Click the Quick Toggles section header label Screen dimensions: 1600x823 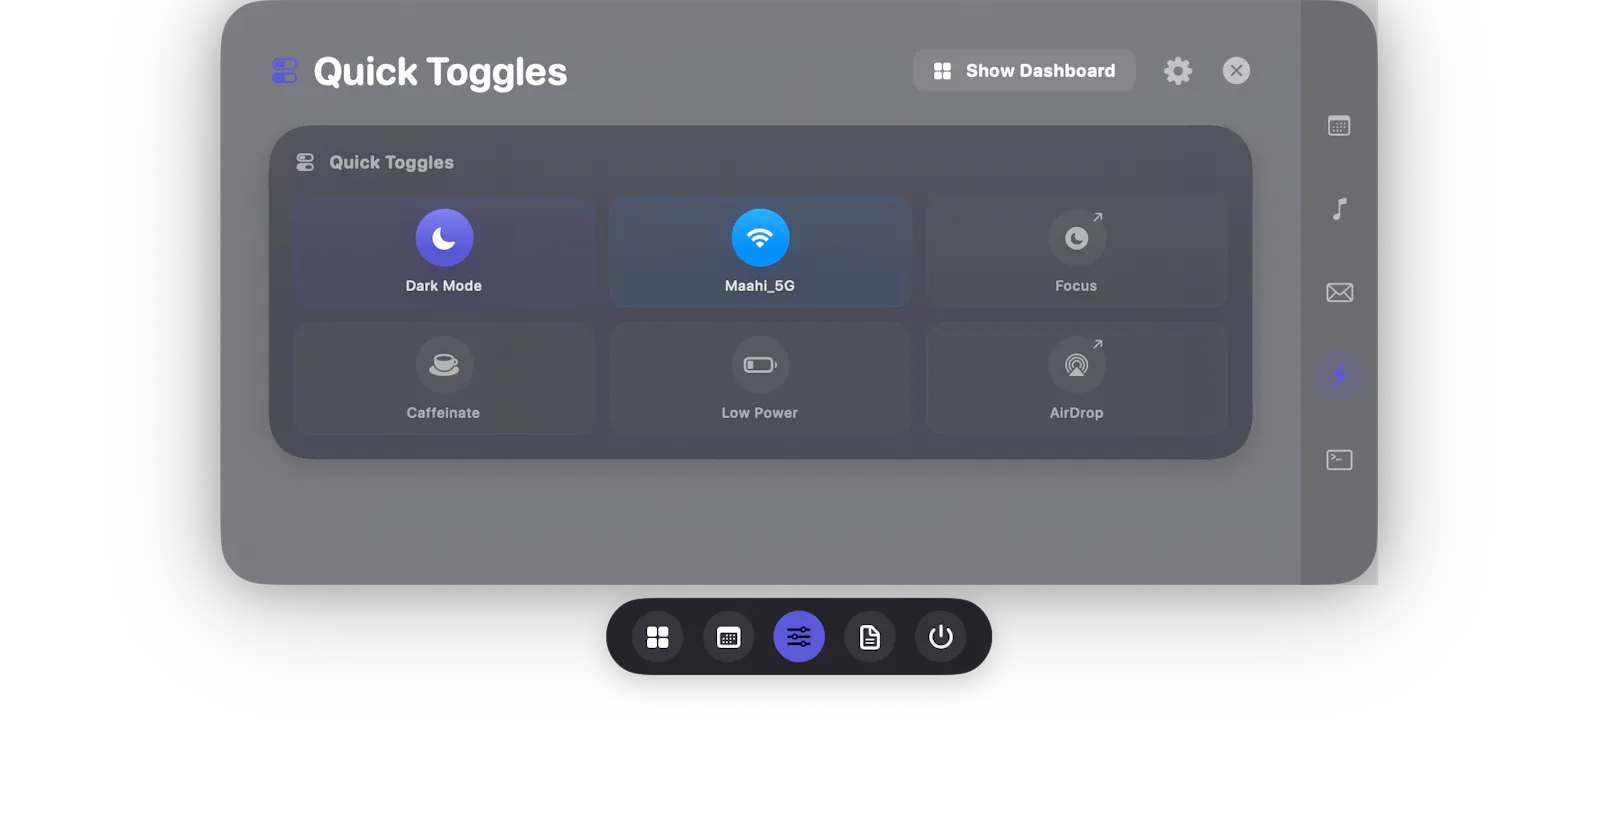(391, 162)
